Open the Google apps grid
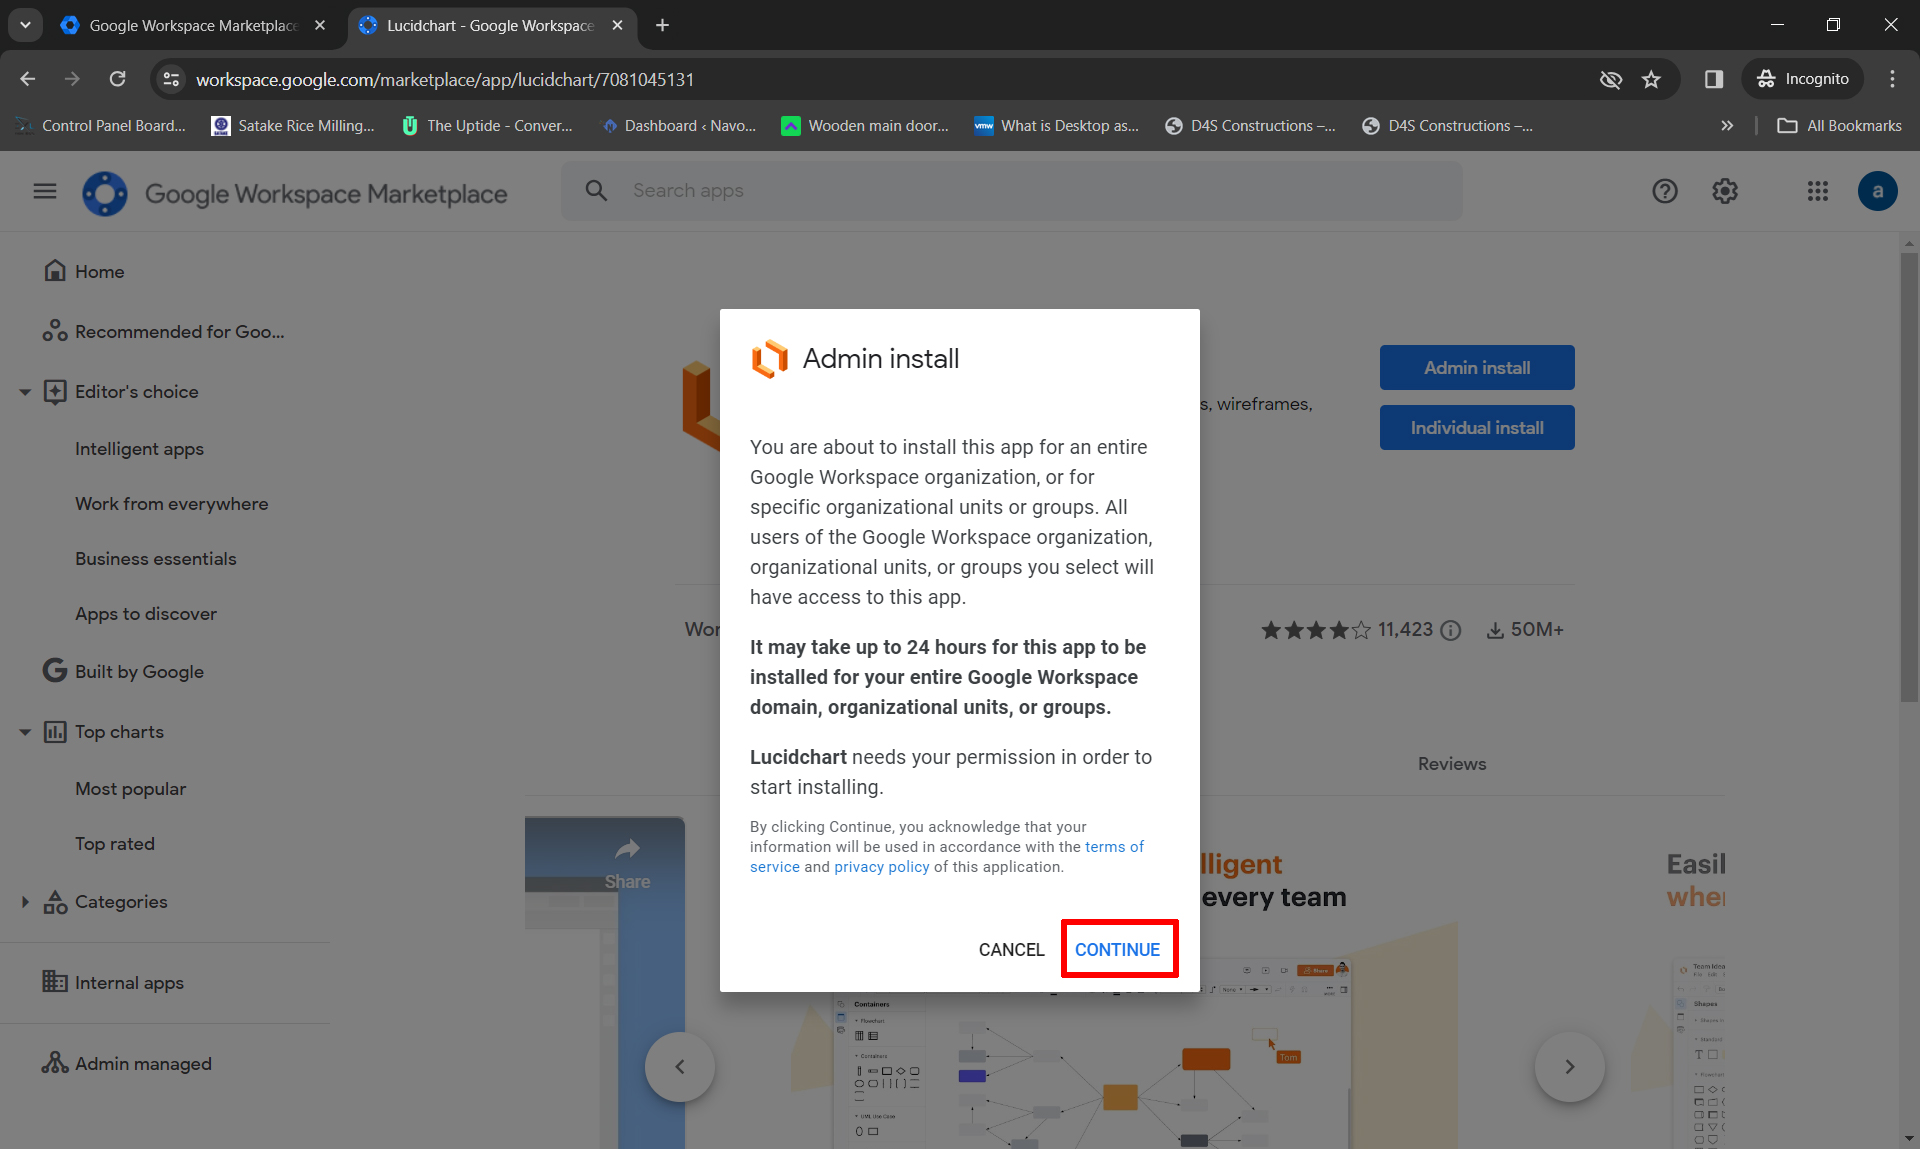This screenshot has height=1149, width=1920. [1818, 191]
